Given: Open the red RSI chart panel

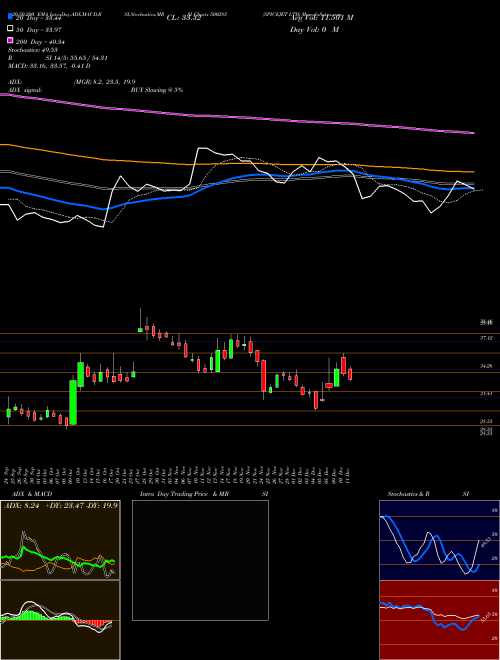Looking at the screenshot, I should point(439,620).
